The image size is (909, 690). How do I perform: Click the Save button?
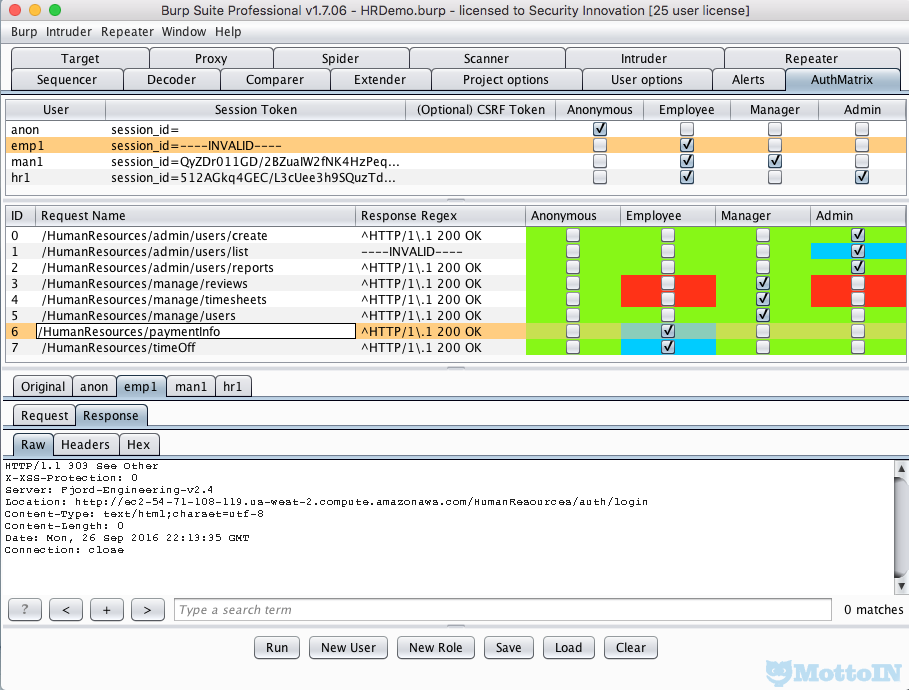click(x=508, y=648)
